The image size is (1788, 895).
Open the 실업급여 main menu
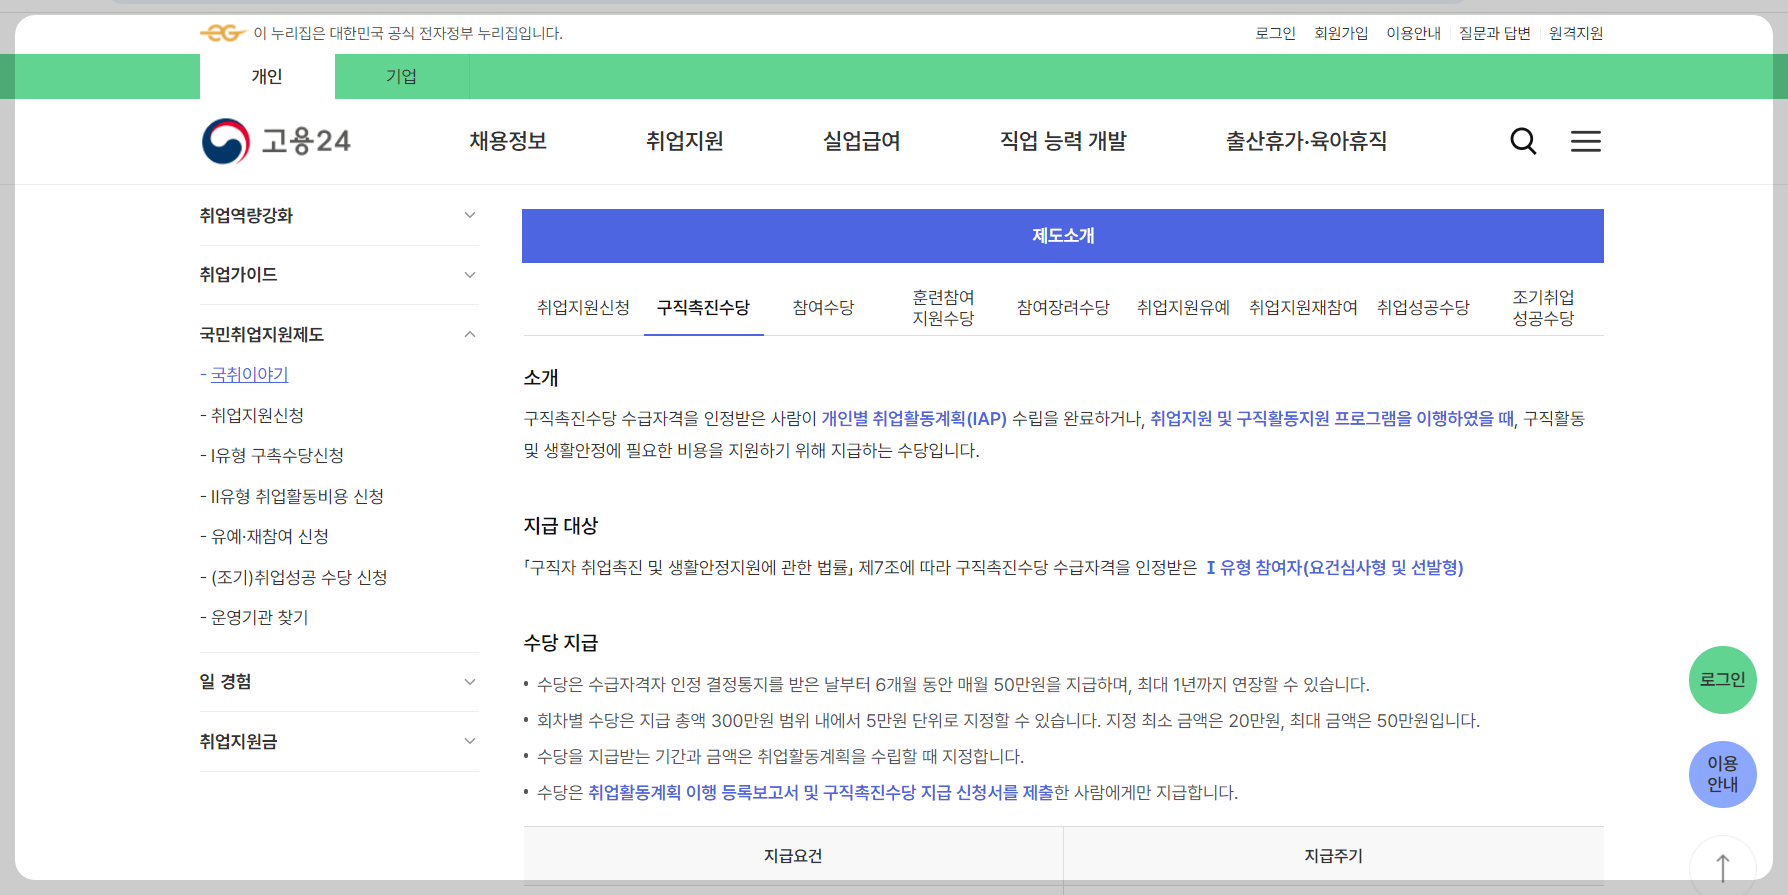pyautogui.click(x=862, y=141)
